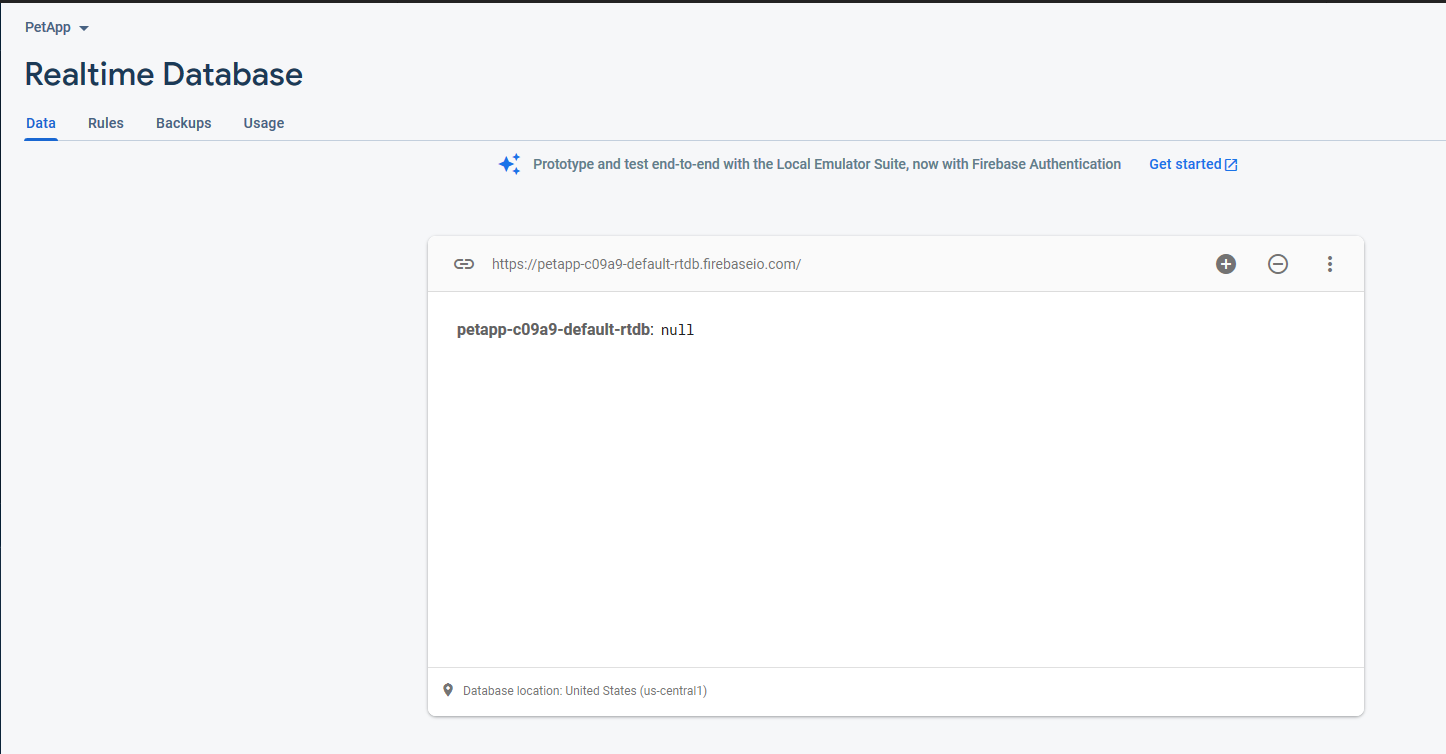Image resolution: width=1446 pixels, height=754 pixels.
Task: Click the chain link icon to copy database URL
Action: click(463, 264)
